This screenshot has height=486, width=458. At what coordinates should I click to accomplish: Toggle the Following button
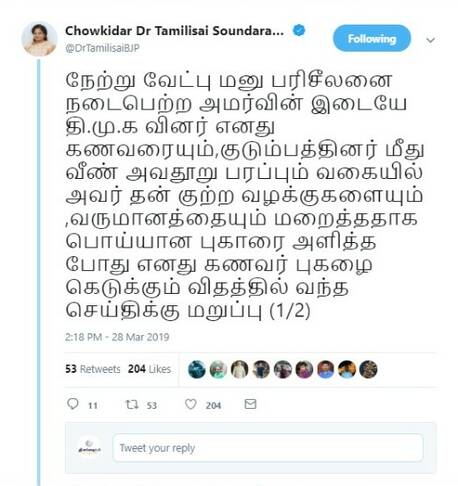point(372,38)
